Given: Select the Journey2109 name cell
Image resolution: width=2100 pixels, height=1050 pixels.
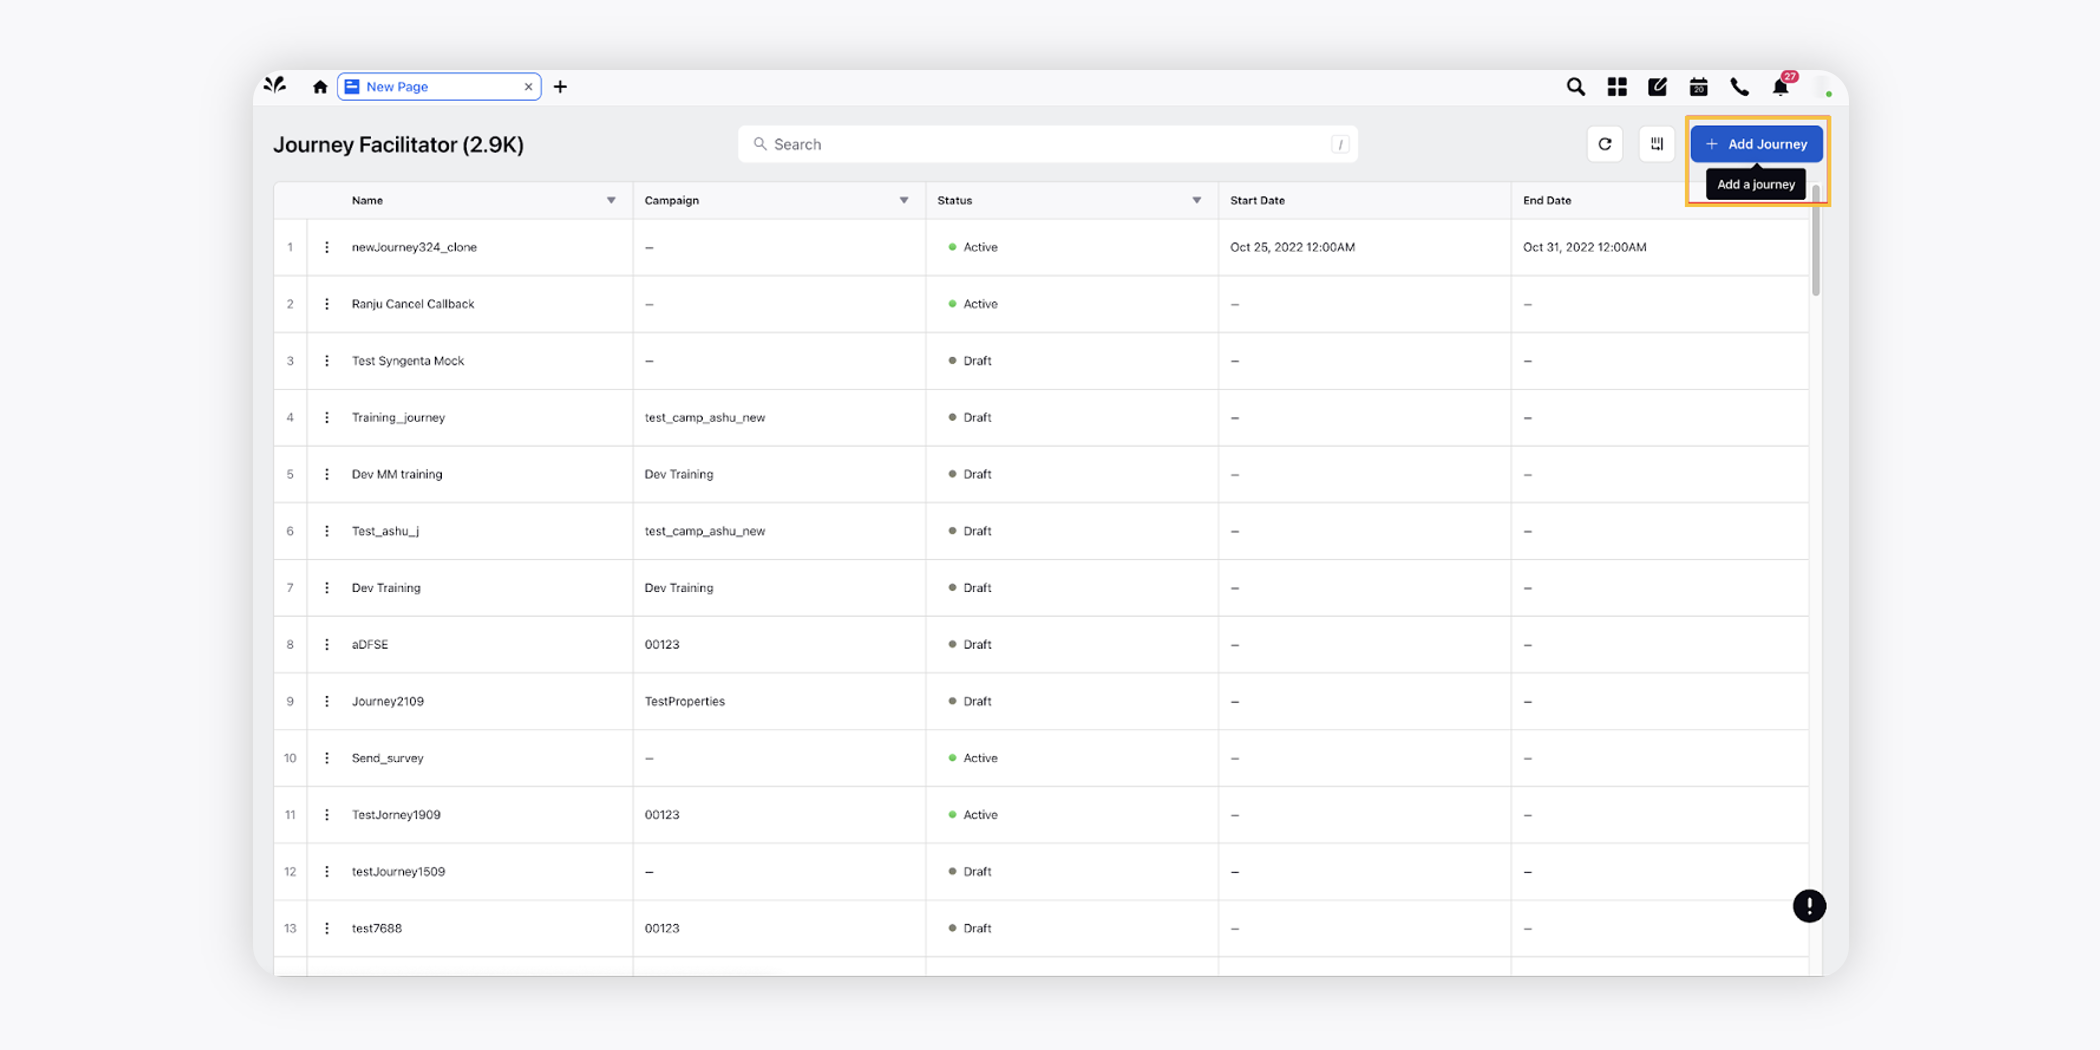Looking at the screenshot, I should click(388, 701).
